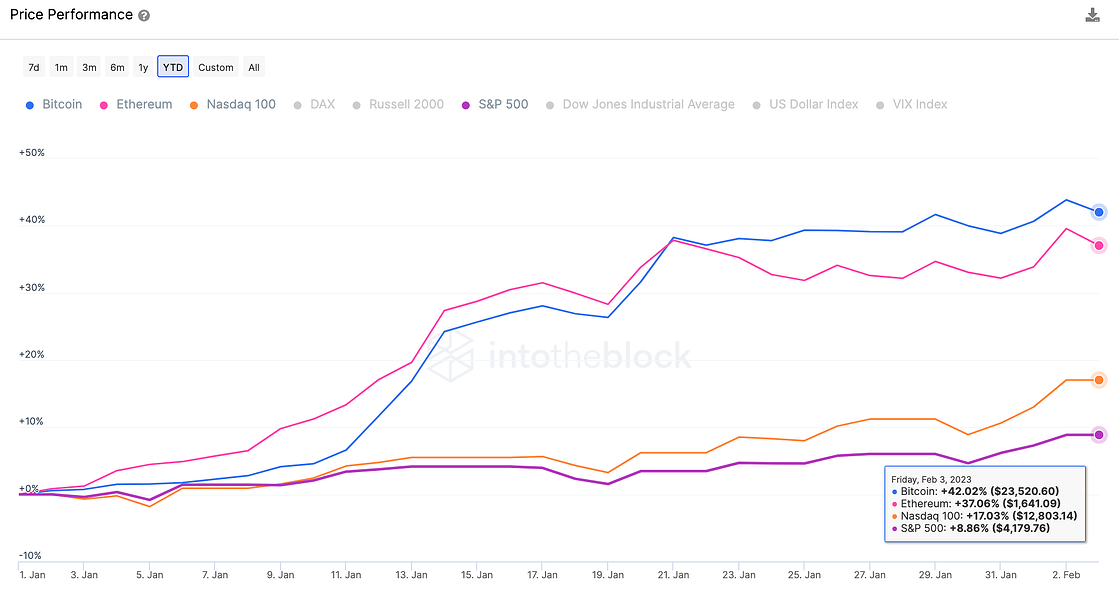The image size is (1119, 590).
Task: Click the 13. Jan x-axis label
Action: coord(412,574)
